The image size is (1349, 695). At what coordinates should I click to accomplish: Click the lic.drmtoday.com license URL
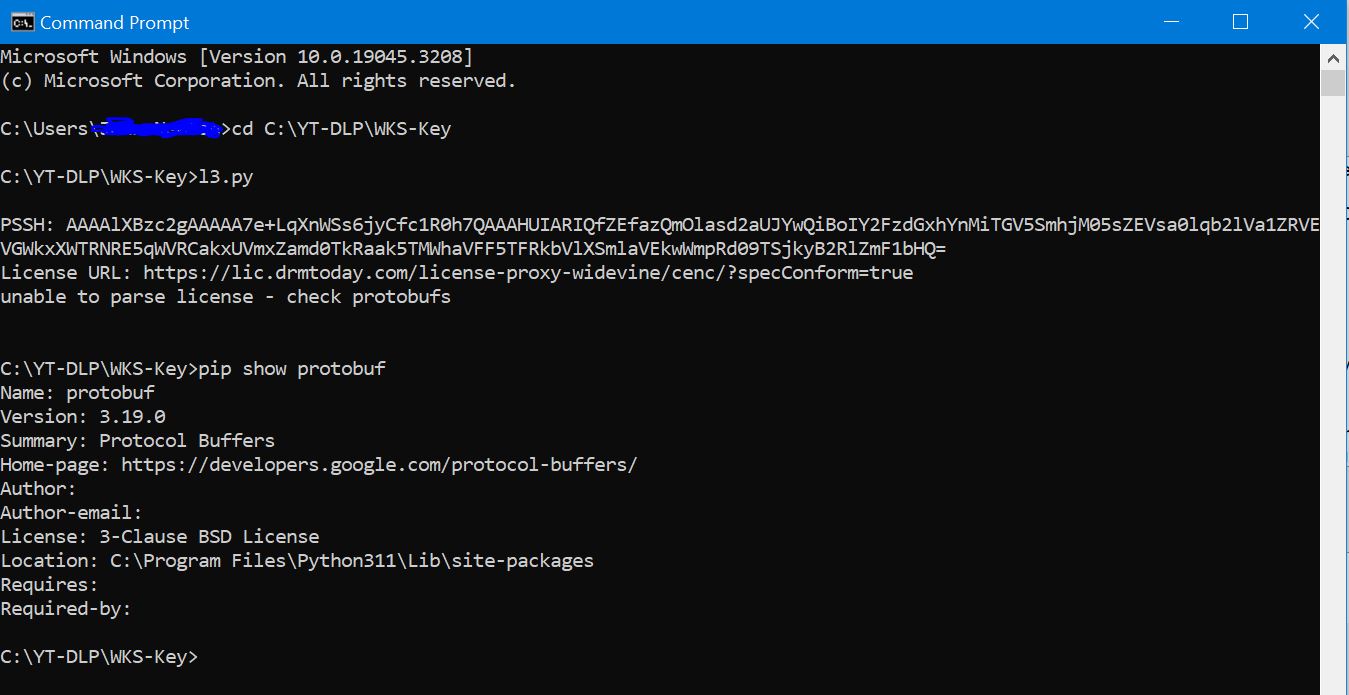pos(528,272)
